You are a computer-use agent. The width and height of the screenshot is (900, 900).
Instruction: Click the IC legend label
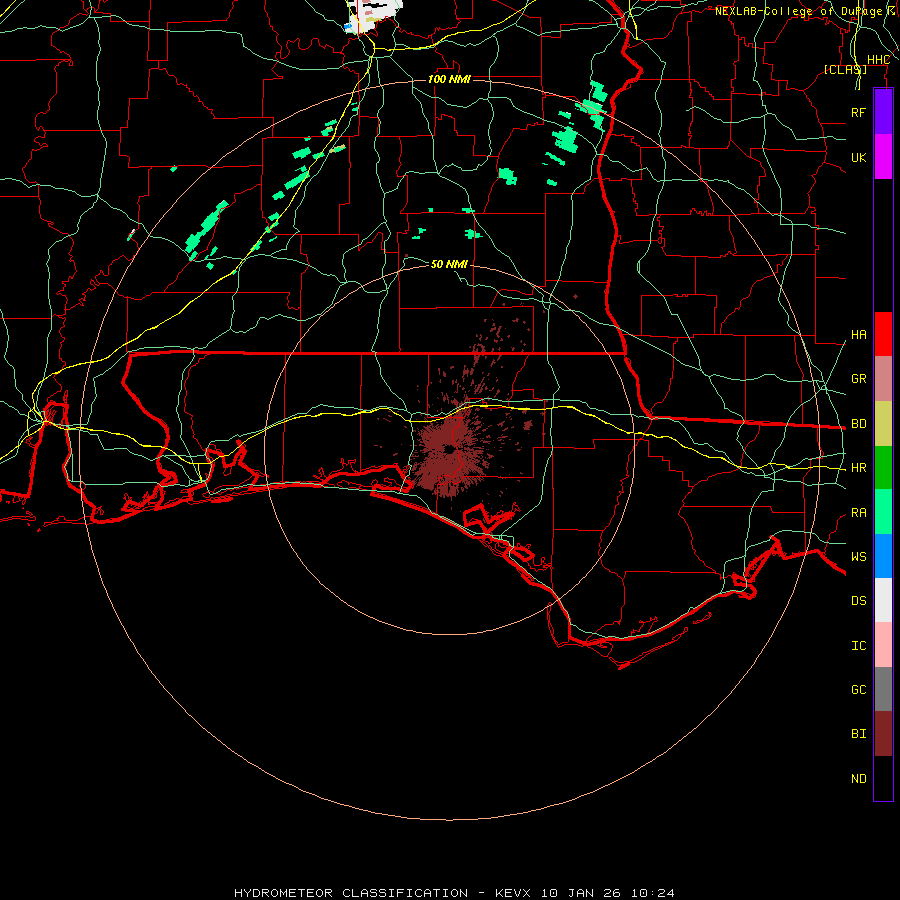click(858, 646)
